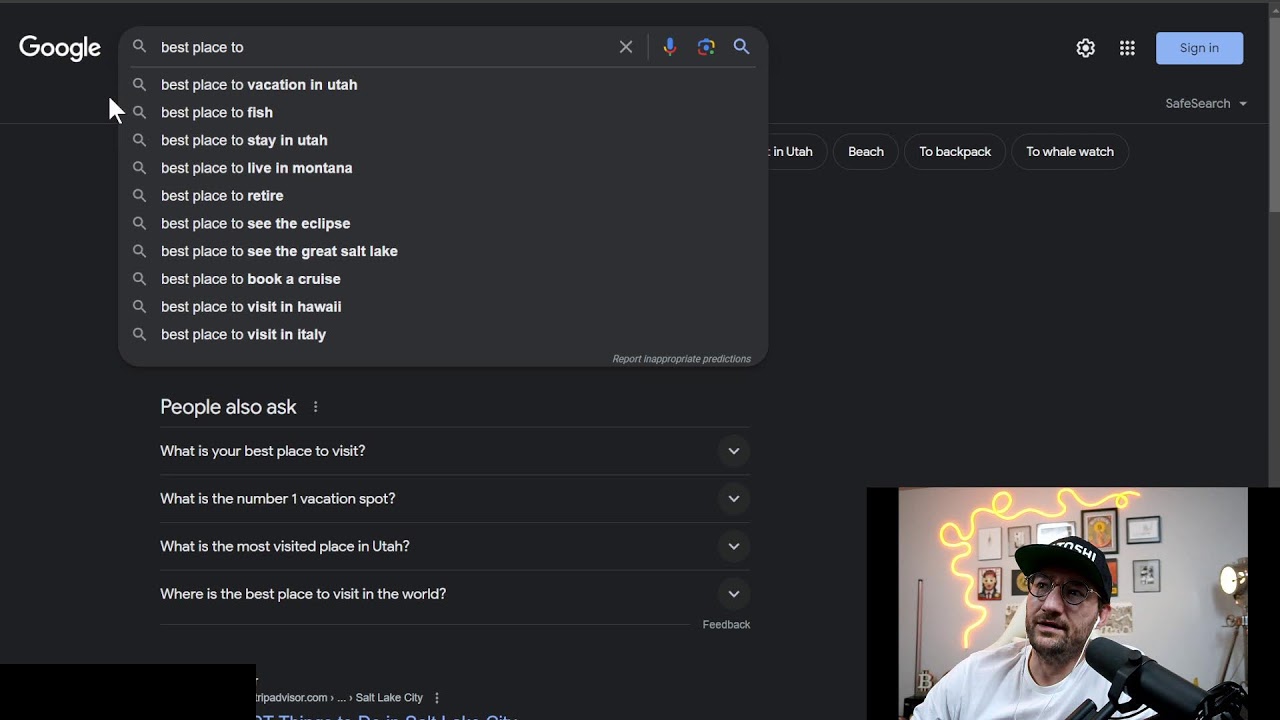Viewport: 1280px width, 720px height.
Task: Select the Beach filter chip
Action: pyautogui.click(x=865, y=152)
